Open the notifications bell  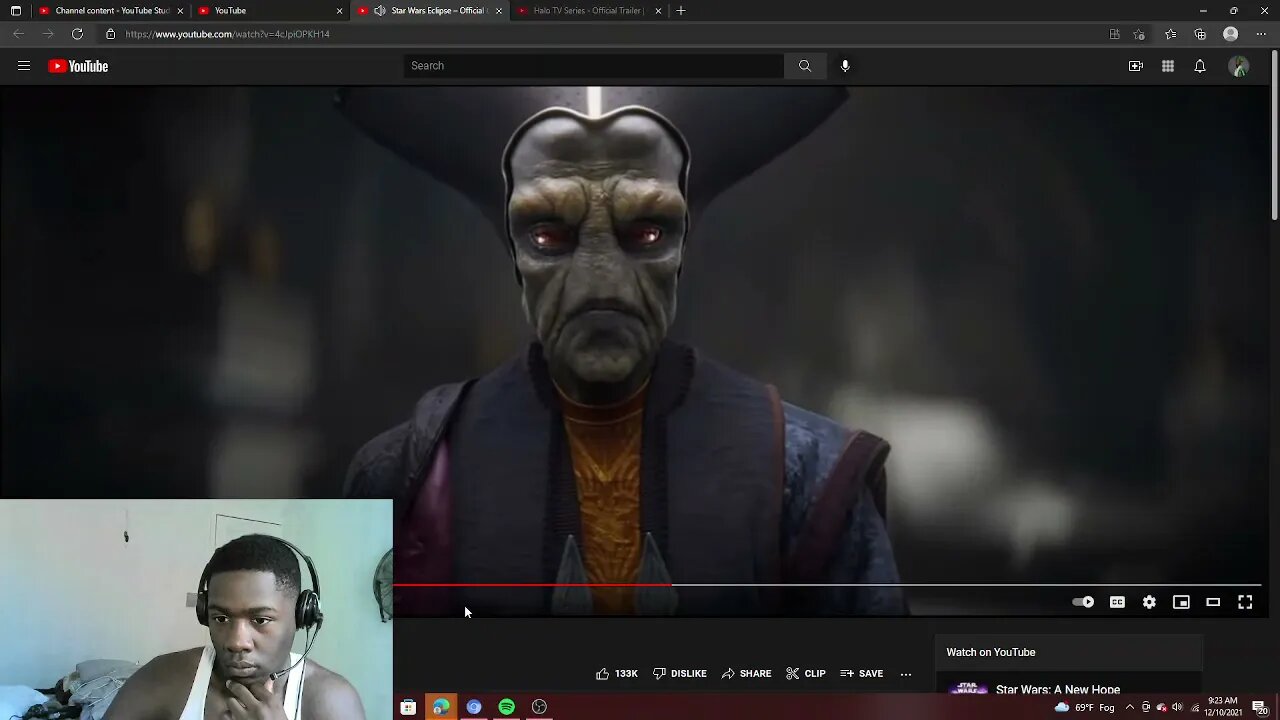point(1200,66)
